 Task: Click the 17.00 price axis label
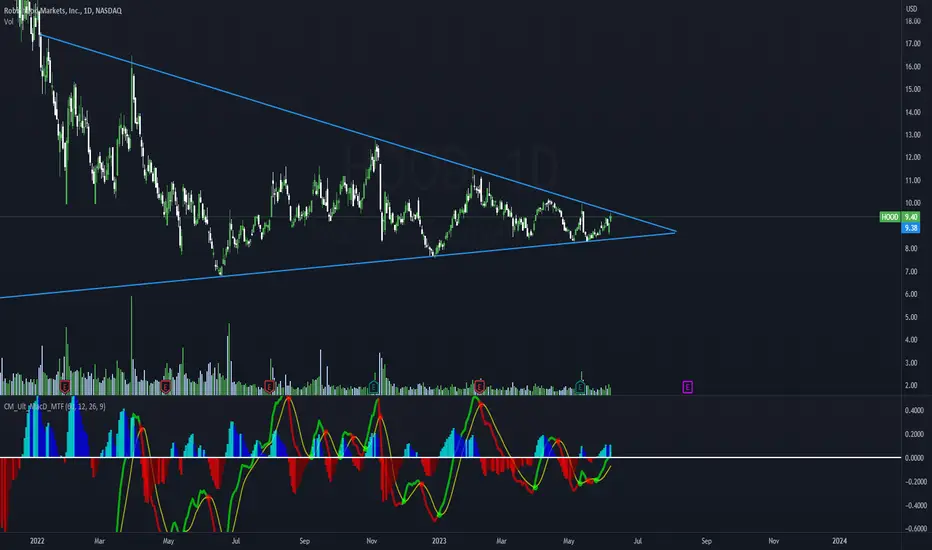tap(912, 44)
